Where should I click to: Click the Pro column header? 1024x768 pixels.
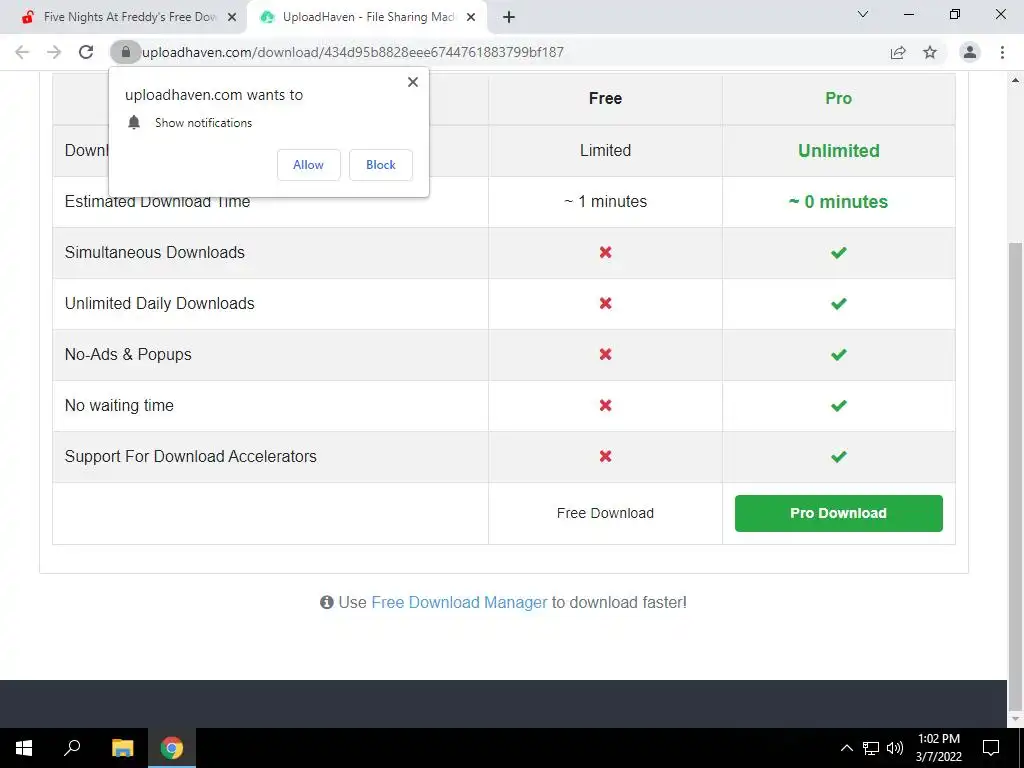(839, 99)
